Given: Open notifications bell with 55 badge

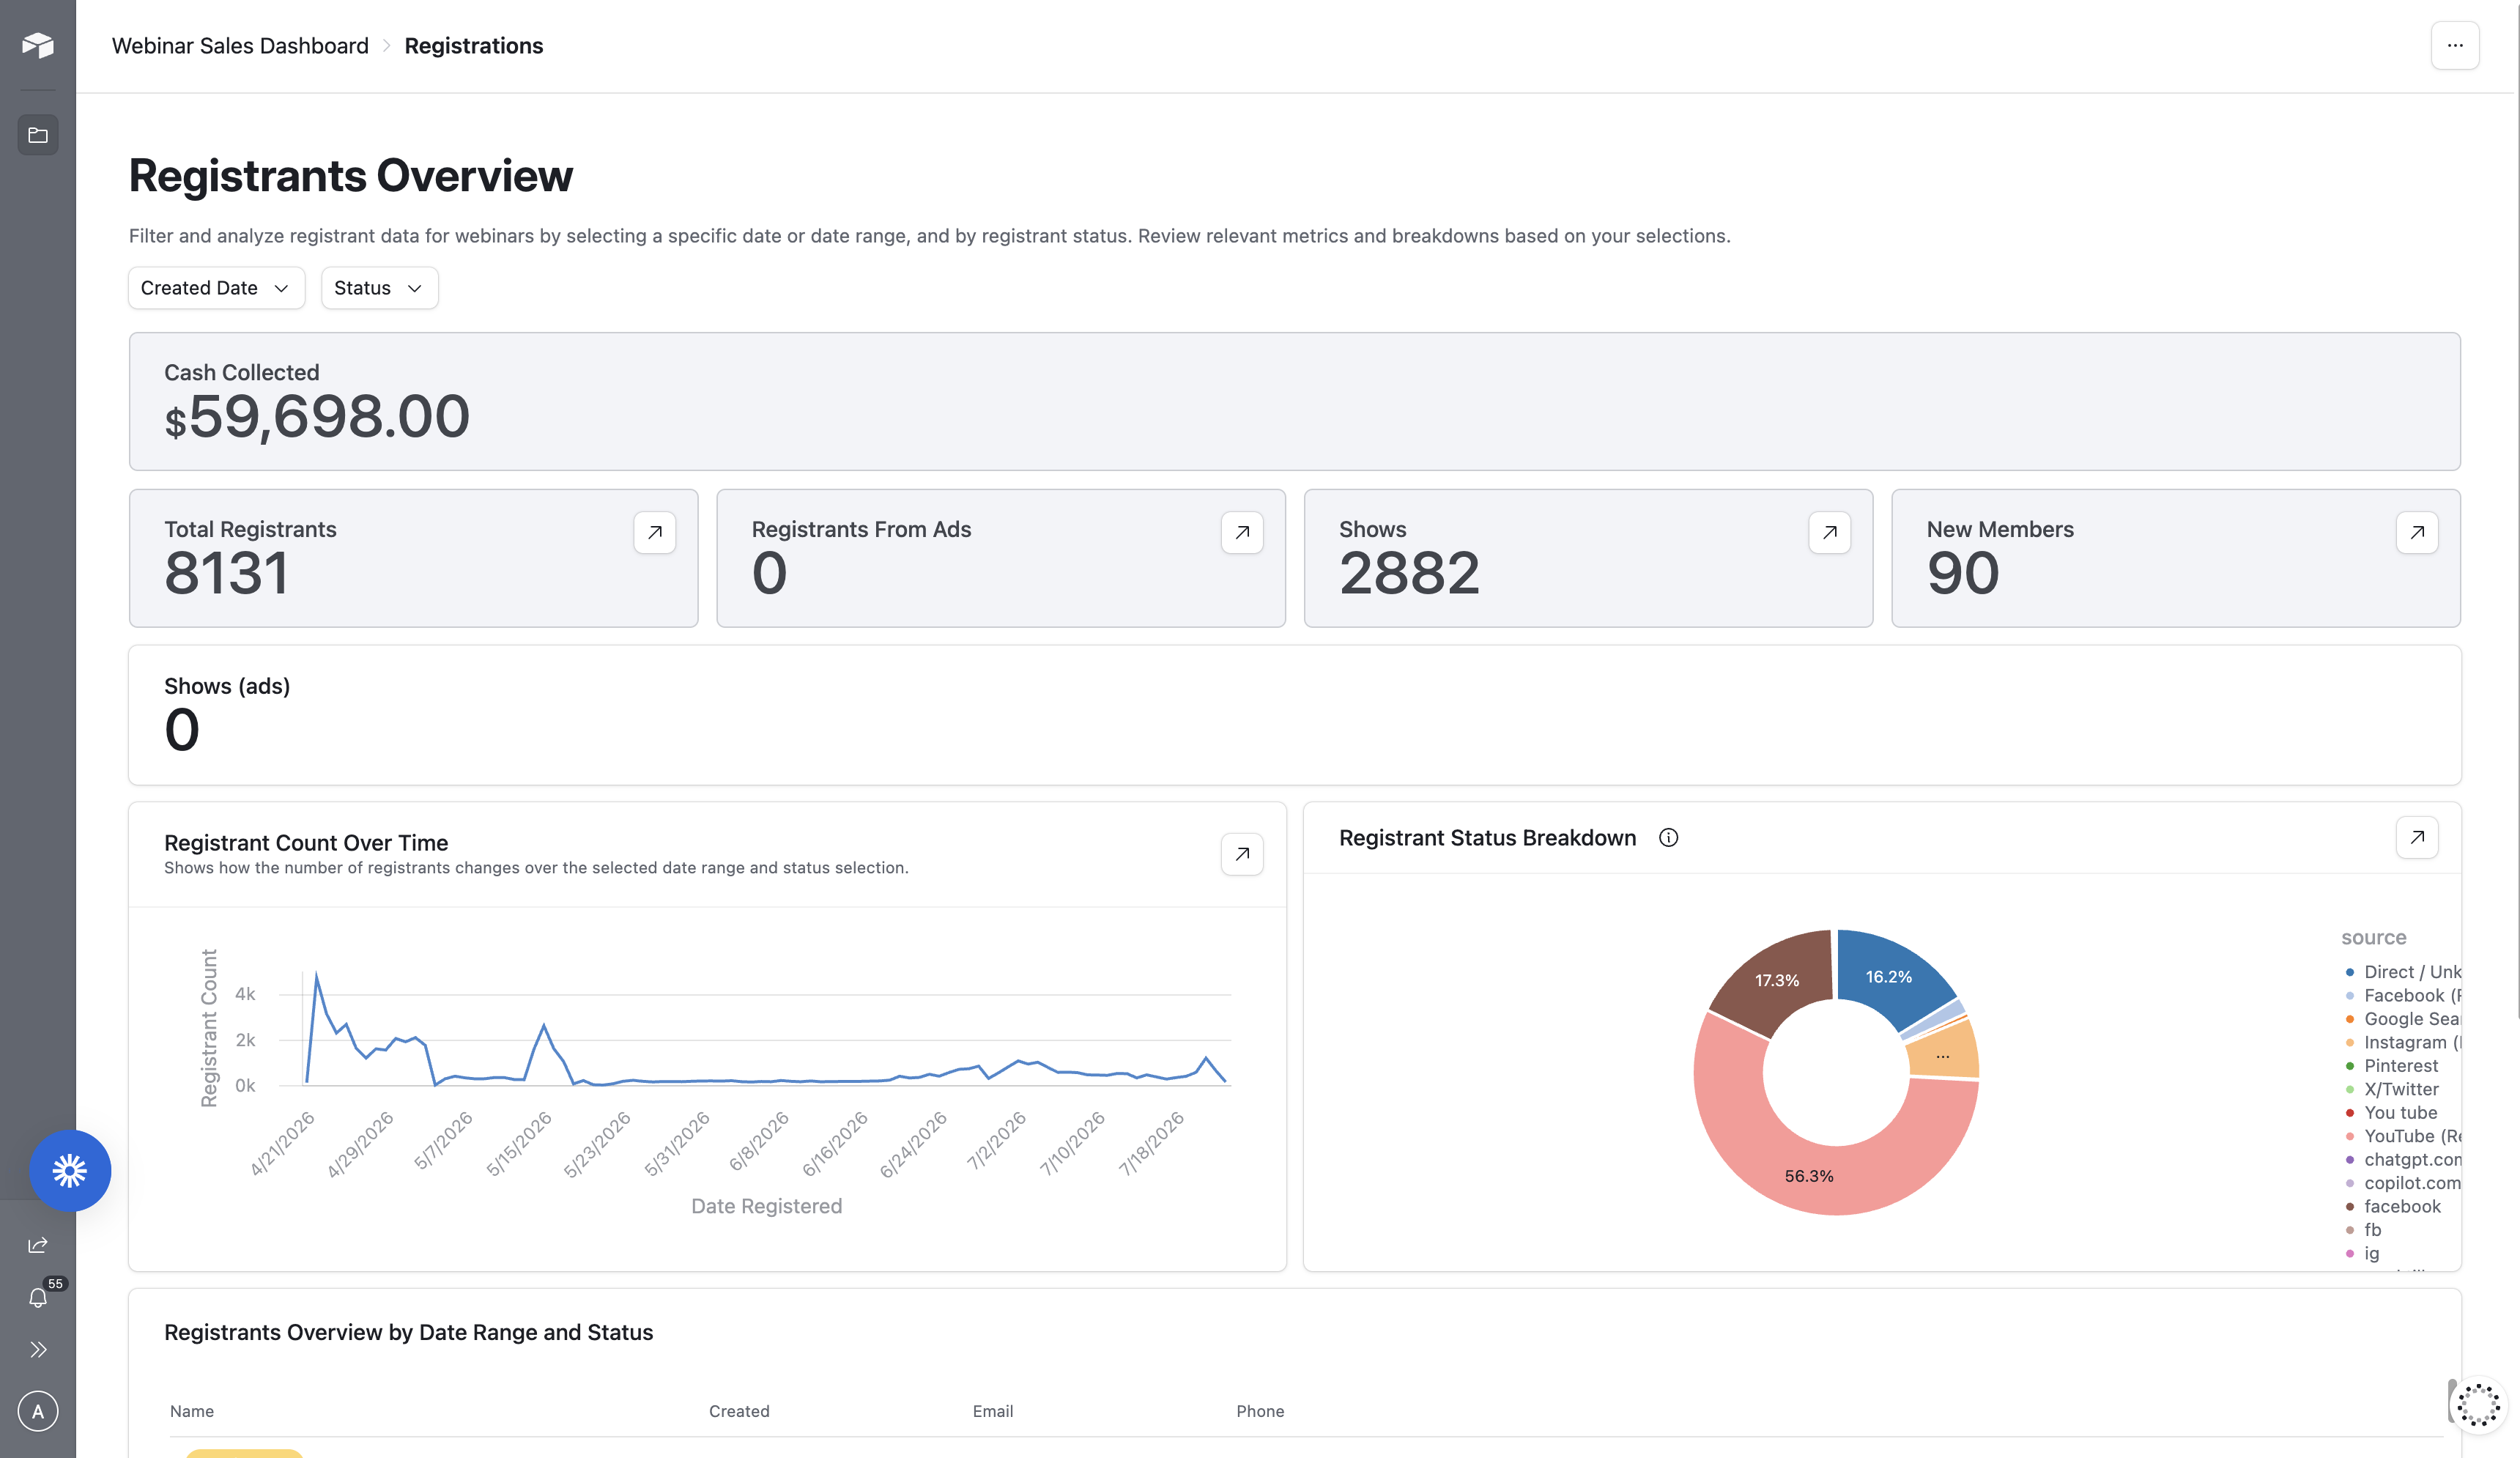Looking at the screenshot, I should point(38,1297).
